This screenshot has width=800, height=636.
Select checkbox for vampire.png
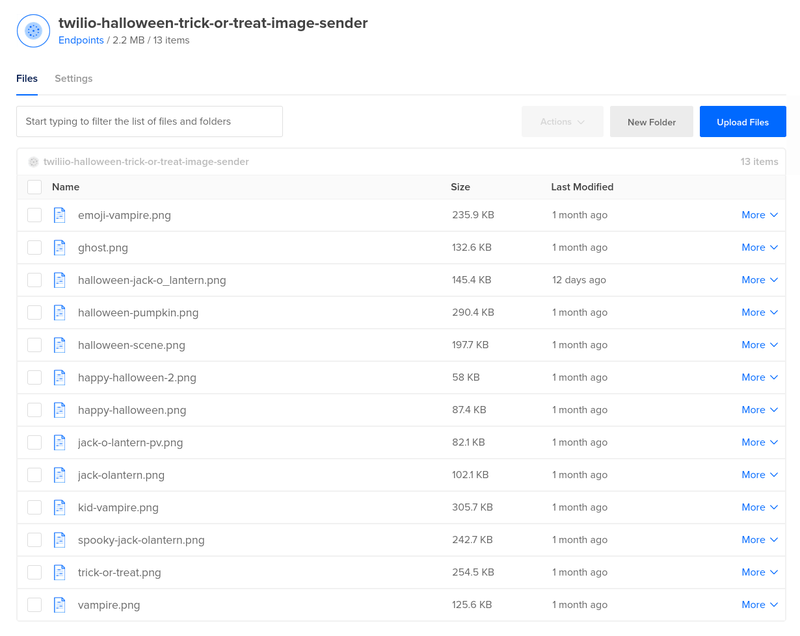[x=34, y=605]
